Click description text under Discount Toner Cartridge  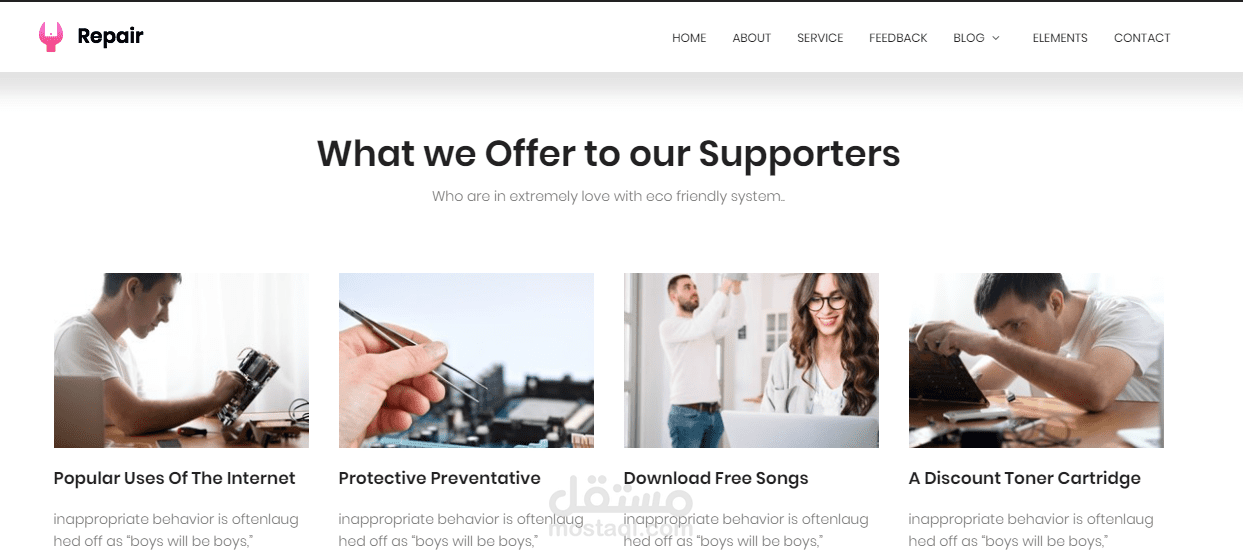[1031, 530]
